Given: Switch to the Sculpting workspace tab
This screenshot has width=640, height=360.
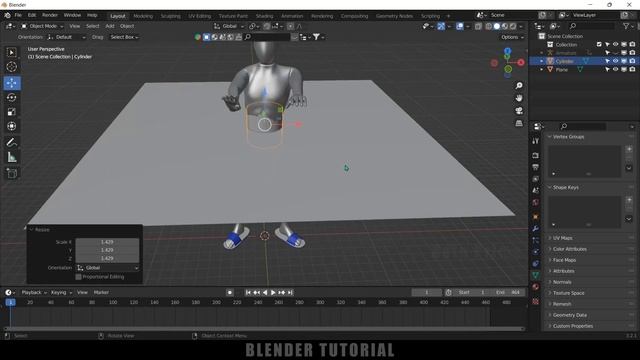Looking at the screenshot, I should tap(170, 16).
